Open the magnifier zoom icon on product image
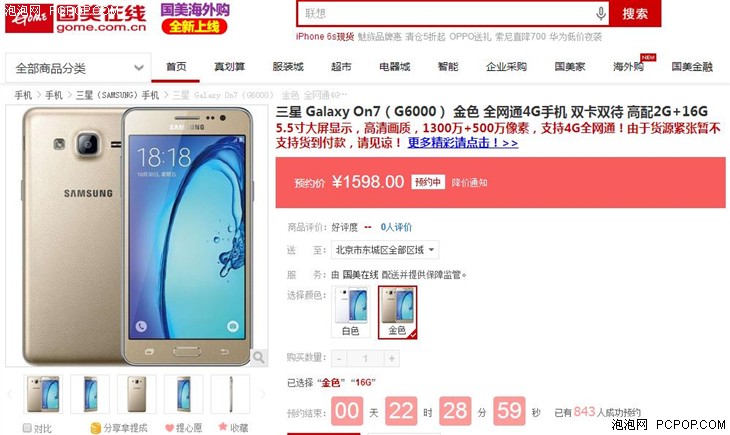The width and height of the screenshot is (730, 435). [x=258, y=357]
